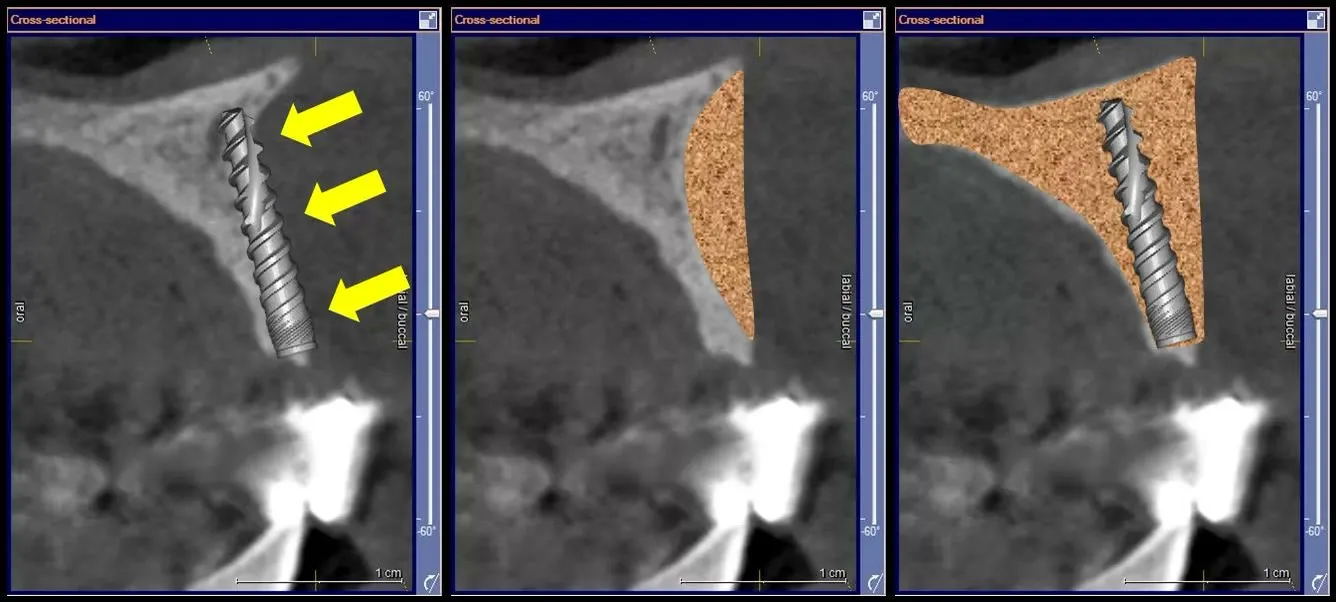Click the 'labial / buccal' label in right panel
This screenshot has height=602, width=1336.
click(1289, 313)
